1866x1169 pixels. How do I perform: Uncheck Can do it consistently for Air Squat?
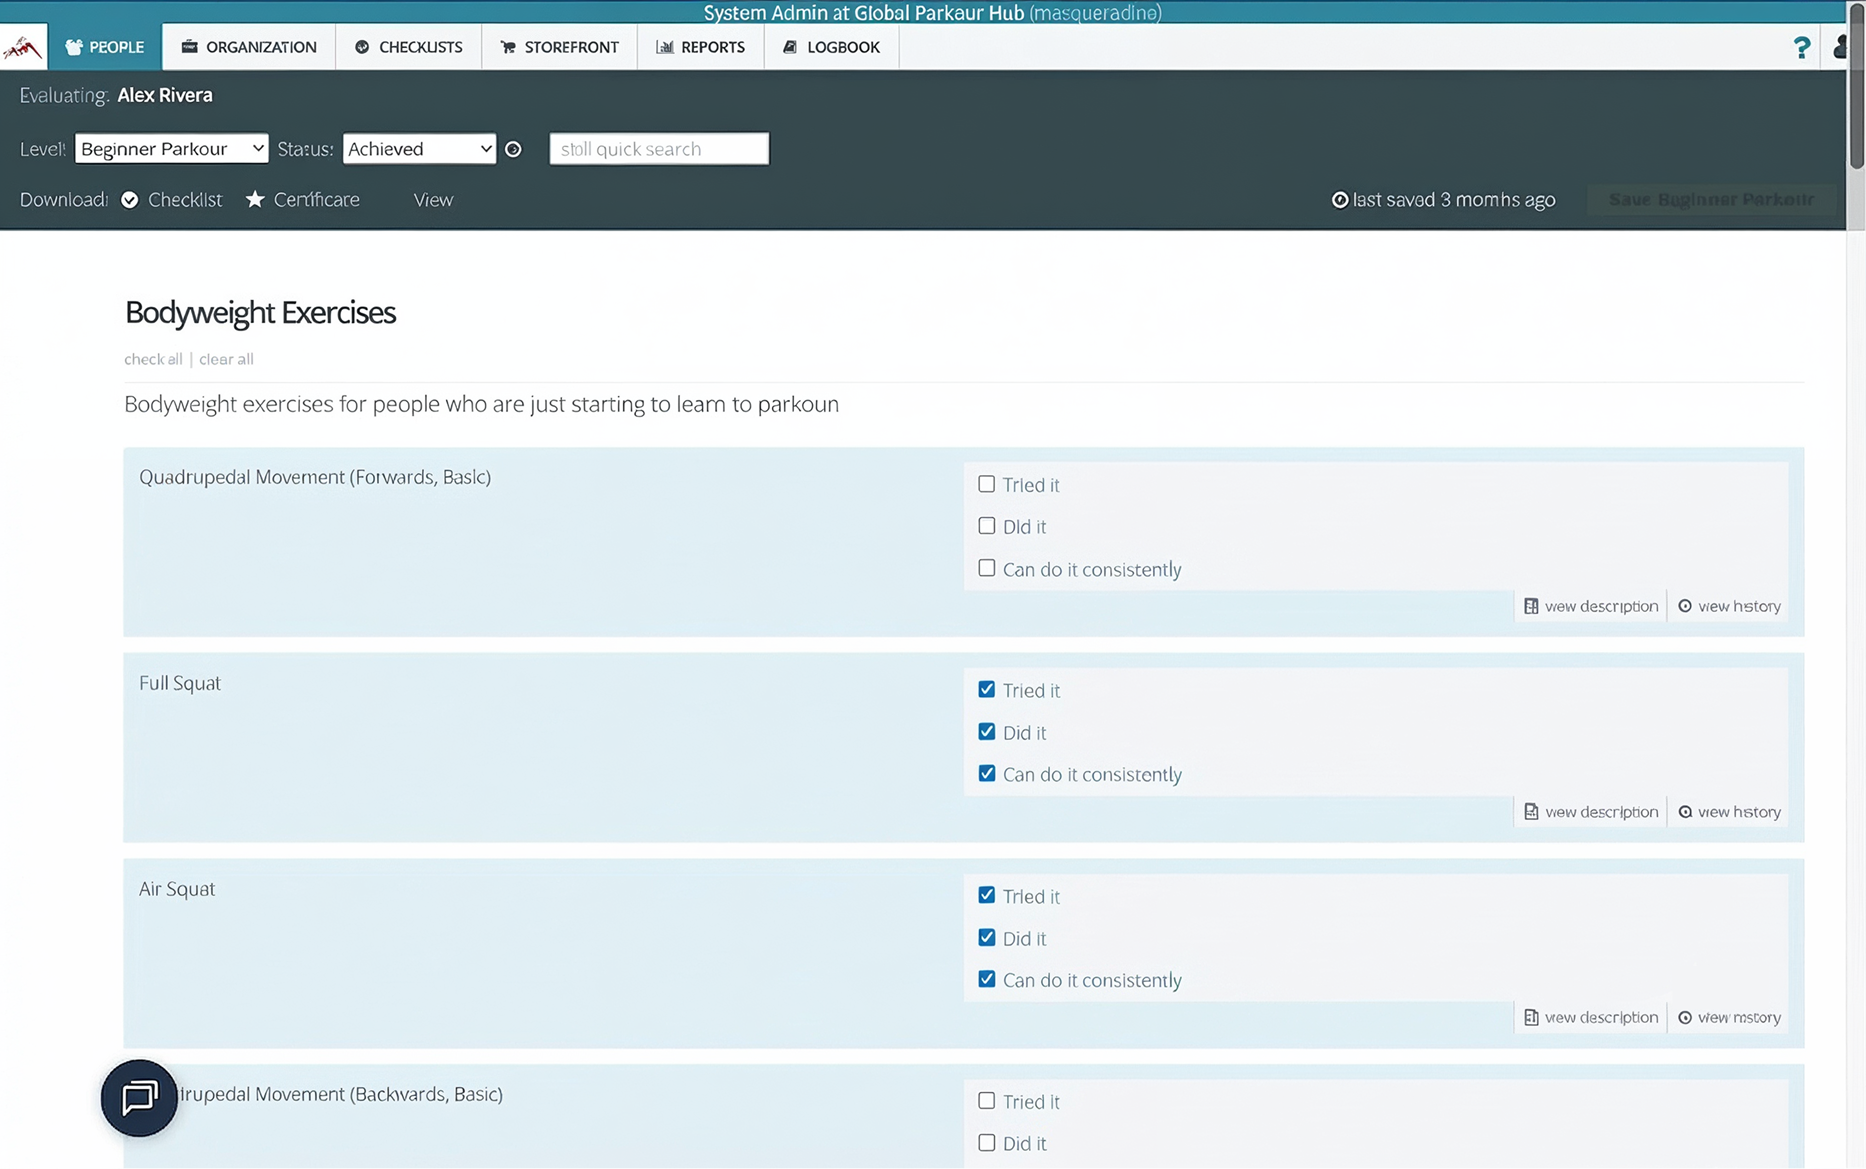[987, 979]
